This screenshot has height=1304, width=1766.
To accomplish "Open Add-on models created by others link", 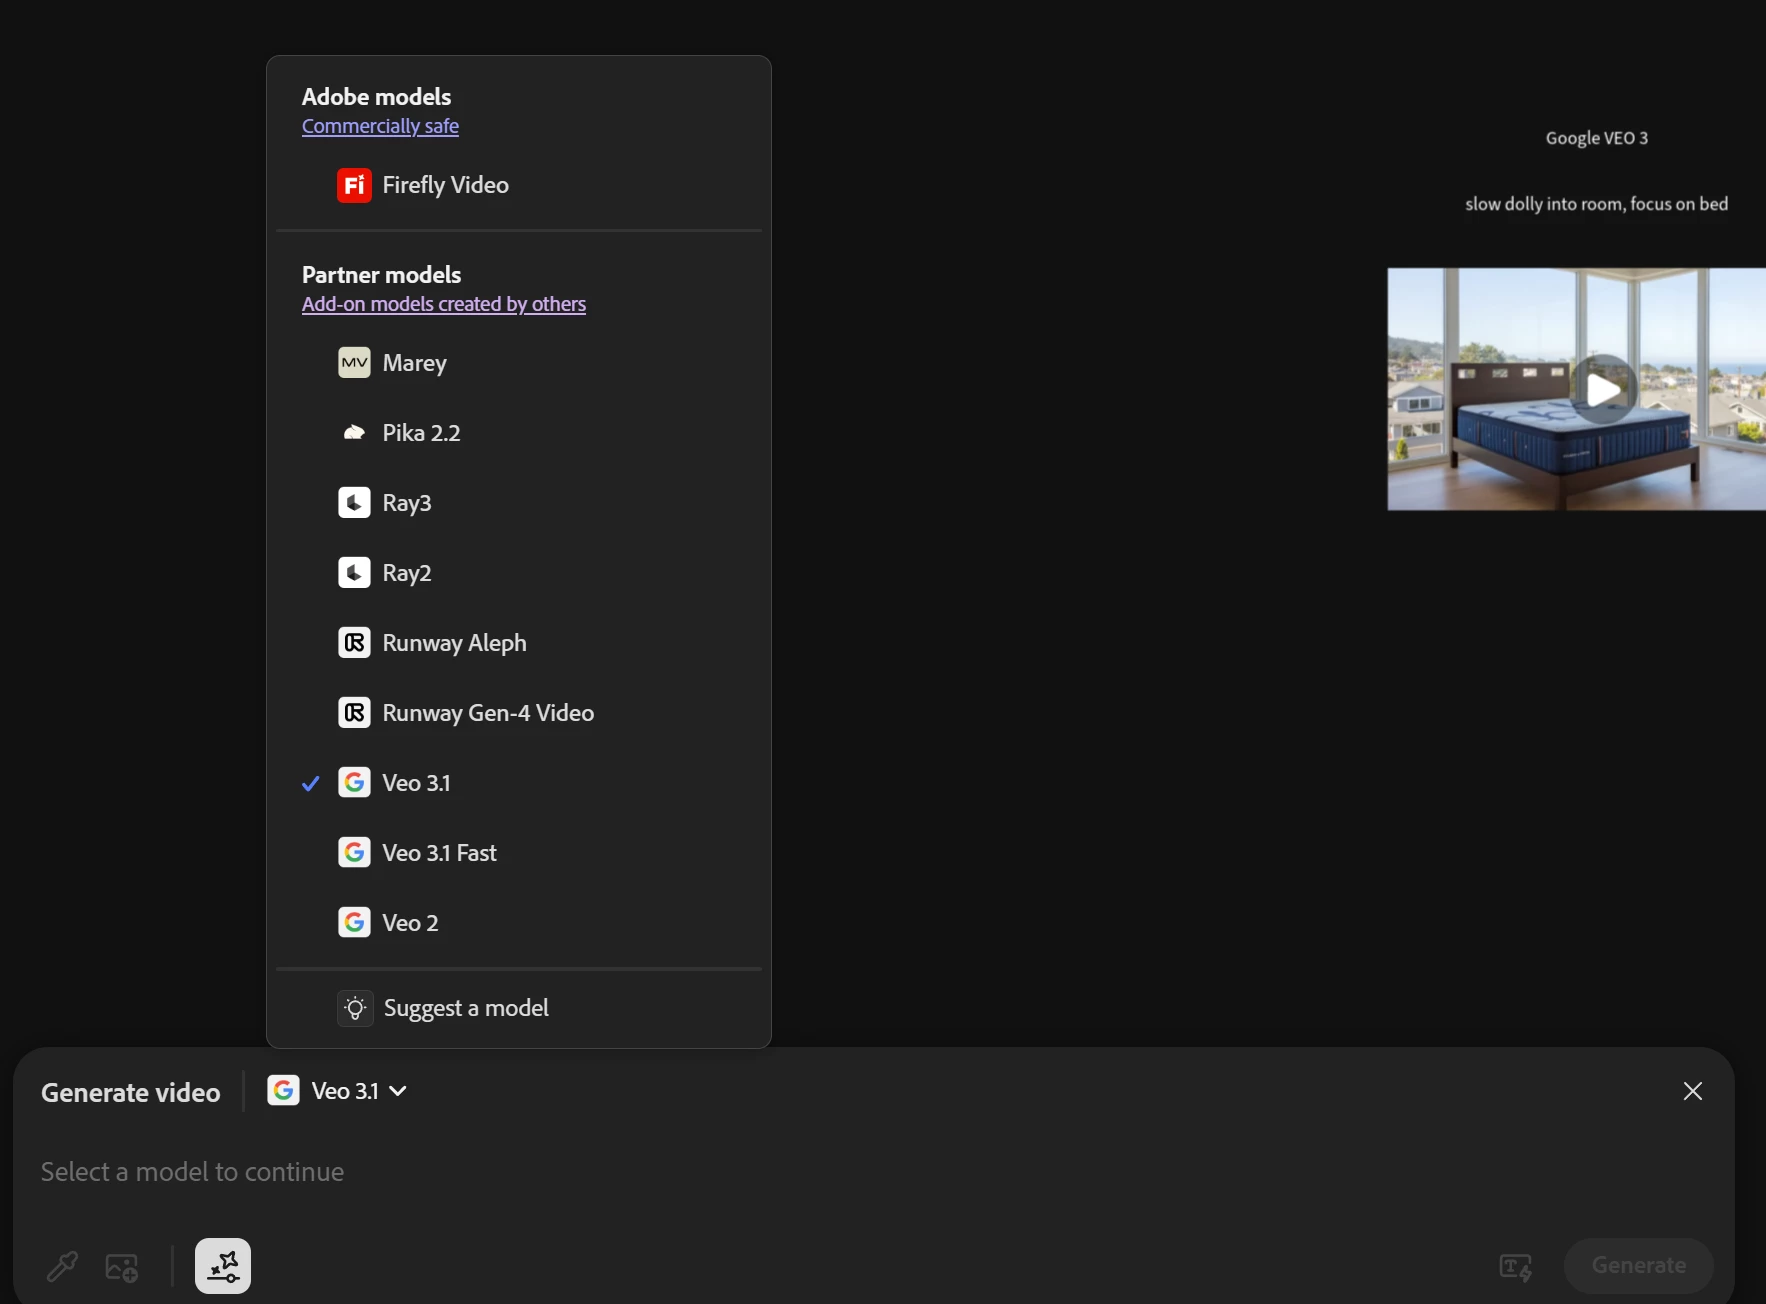I will (x=444, y=304).
